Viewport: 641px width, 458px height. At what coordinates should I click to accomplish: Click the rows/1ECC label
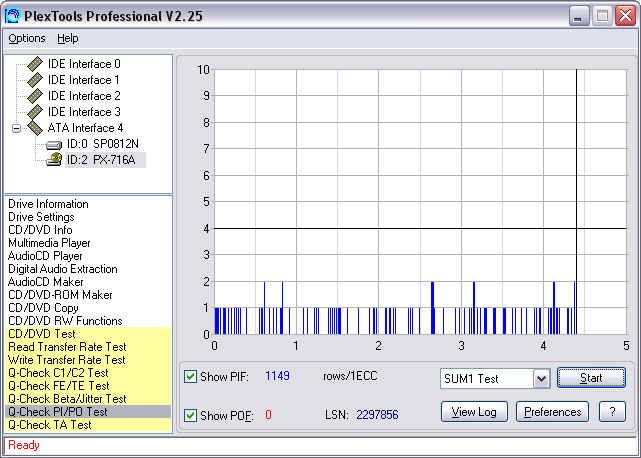[350, 376]
